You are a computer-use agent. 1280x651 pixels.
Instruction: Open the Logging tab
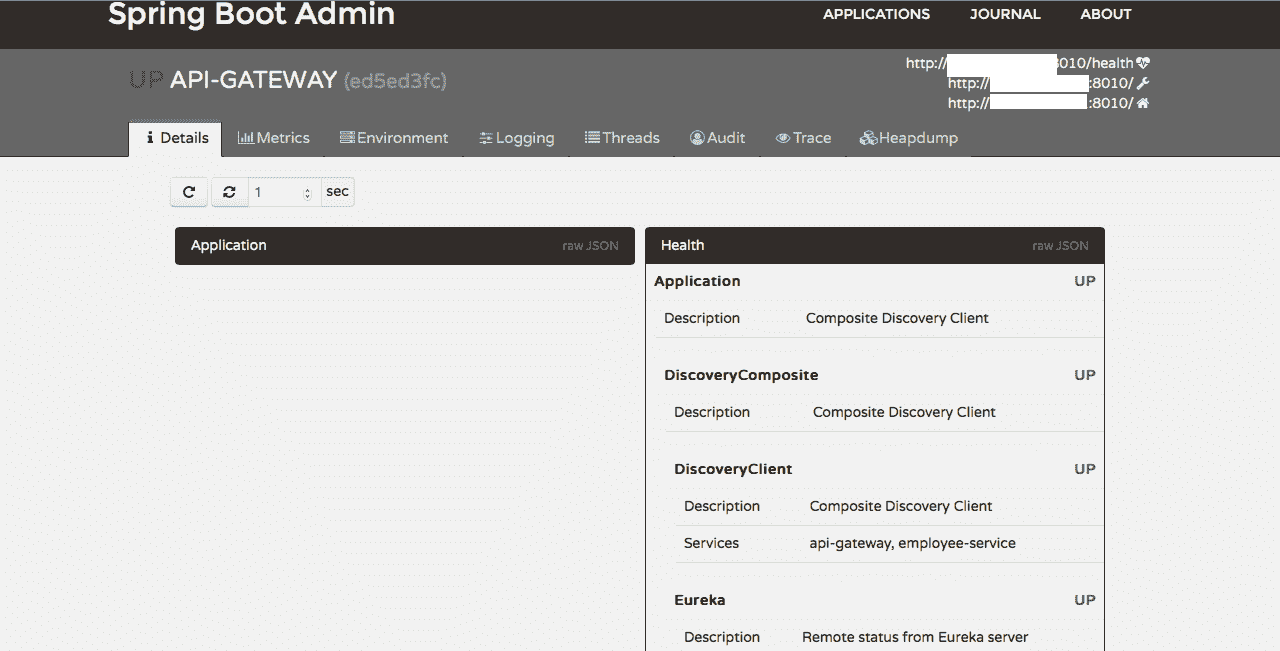pyautogui.click(x=516, y=138)
